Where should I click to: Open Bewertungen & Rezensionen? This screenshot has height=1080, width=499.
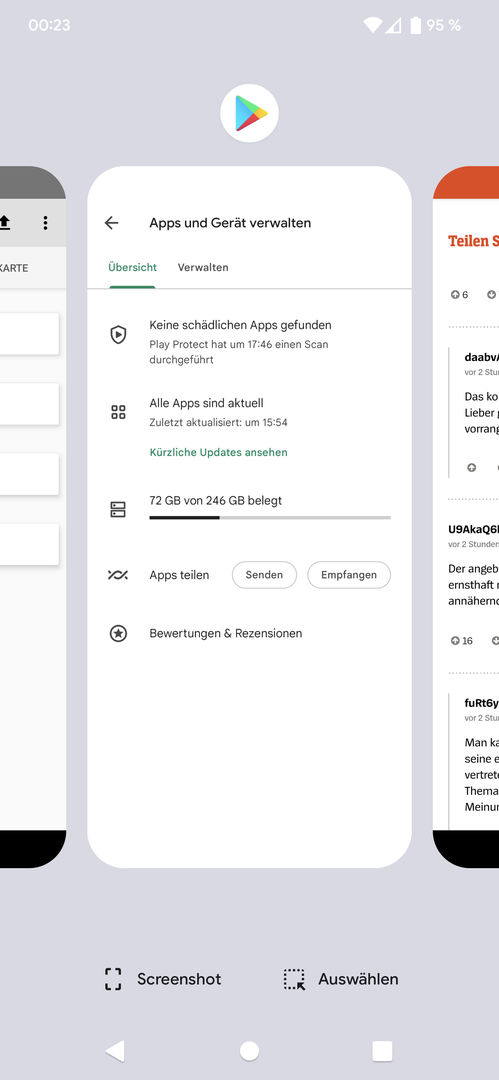(225, 633)
